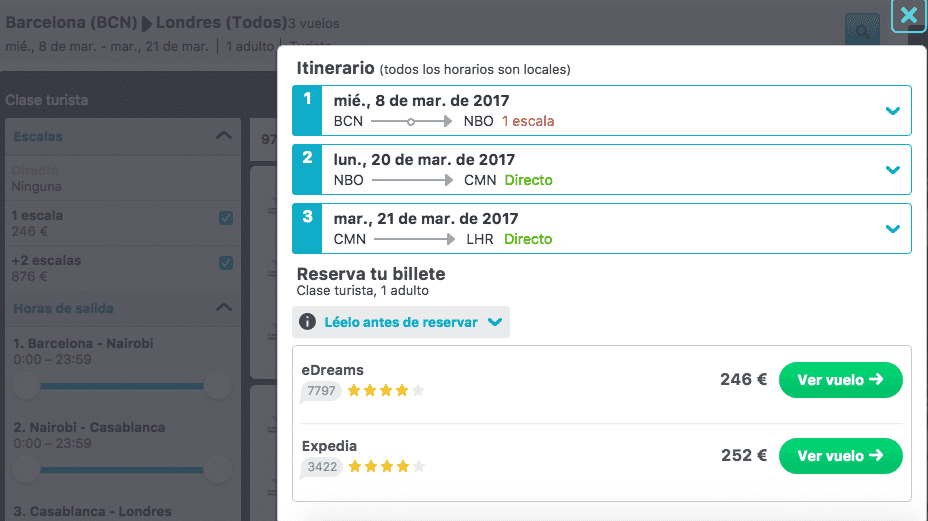Click the '1 escala' red label on leg 1
This screenshot has height=521, width=928.
(x=528, y=121)
